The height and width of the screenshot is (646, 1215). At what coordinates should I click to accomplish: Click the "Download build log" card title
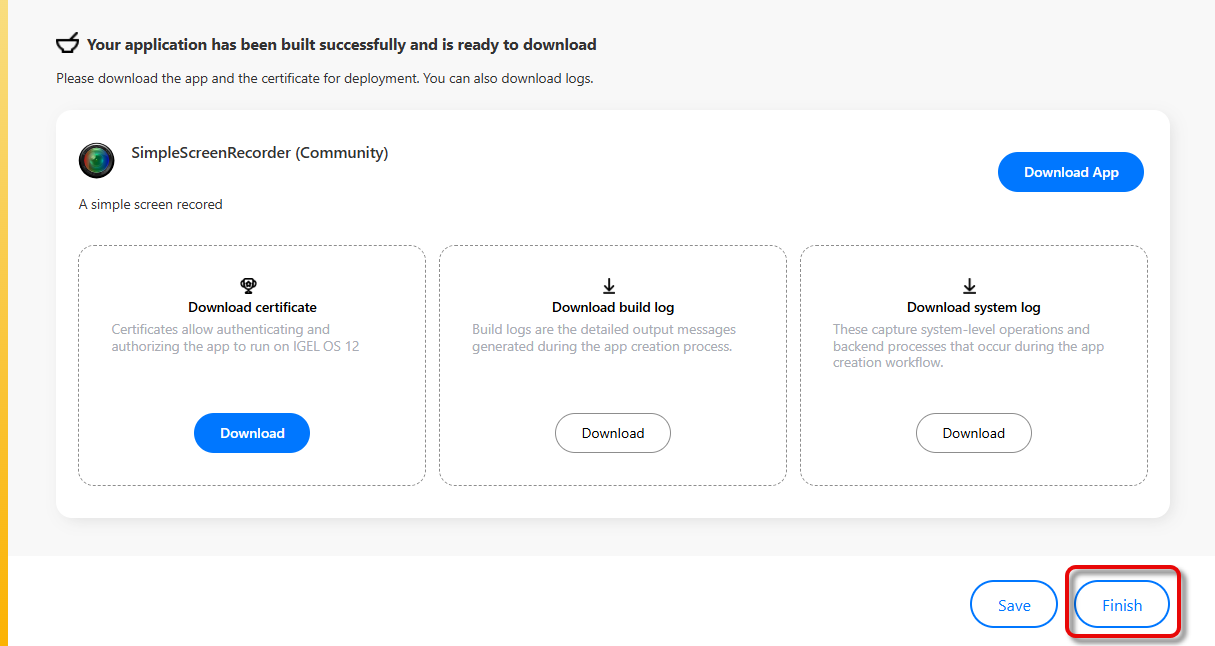tap(613, 307)
